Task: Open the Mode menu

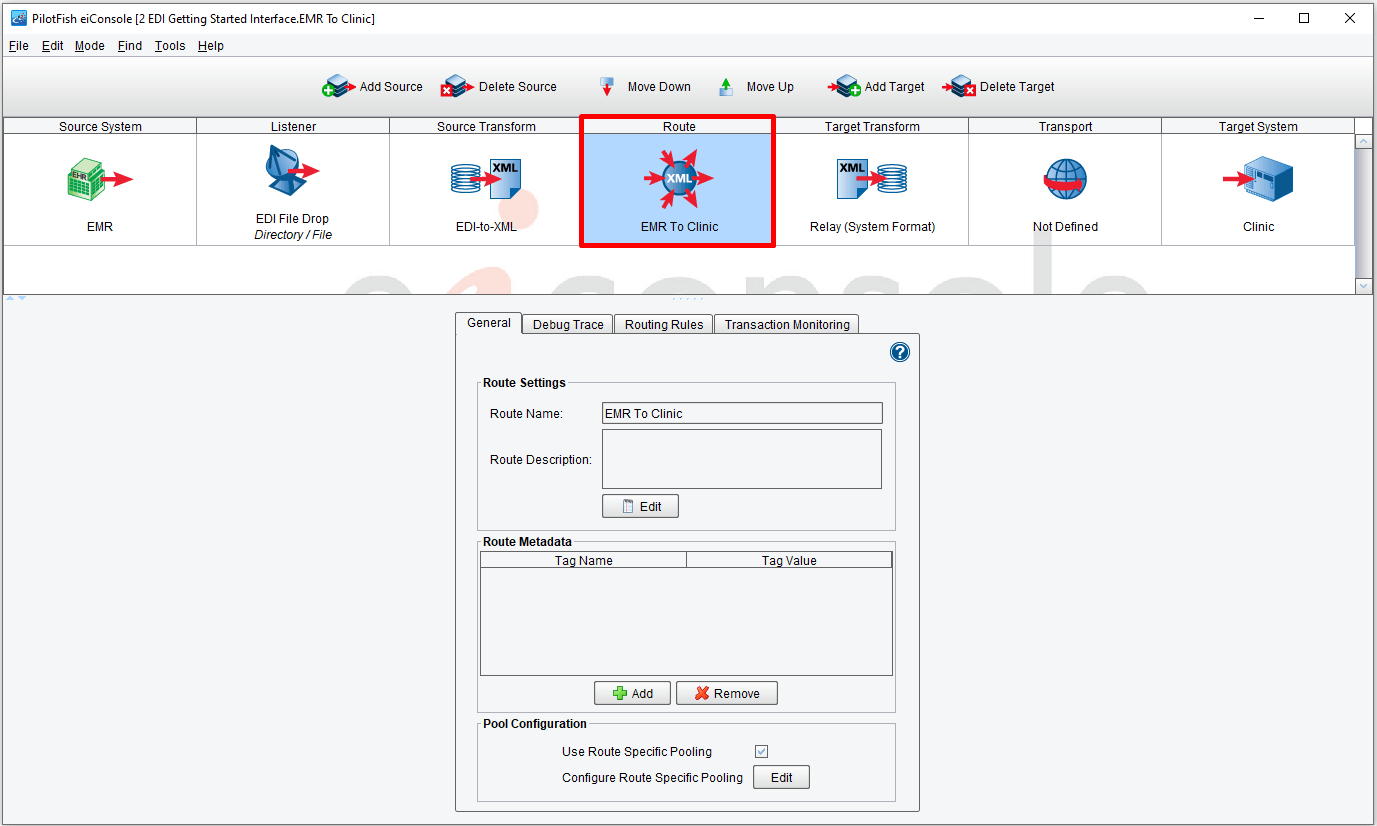Action: 90,46
